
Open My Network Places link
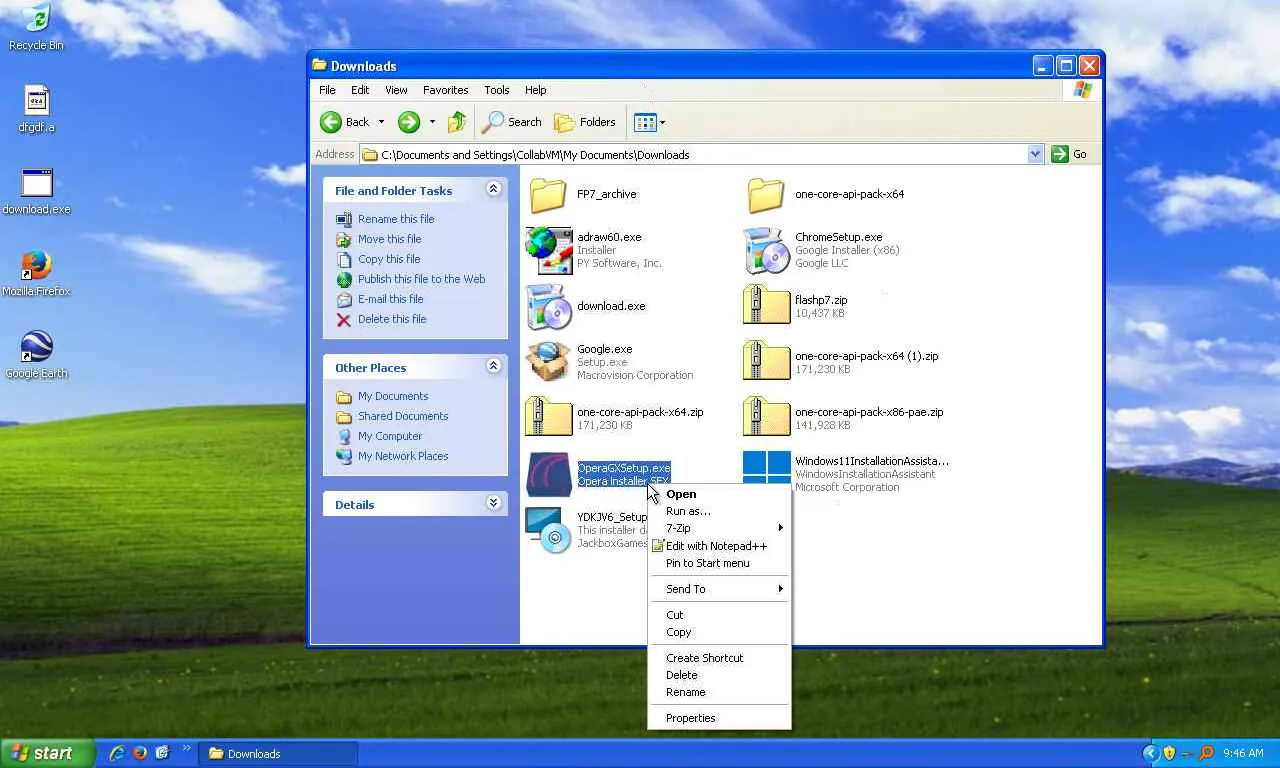(402, 456)
